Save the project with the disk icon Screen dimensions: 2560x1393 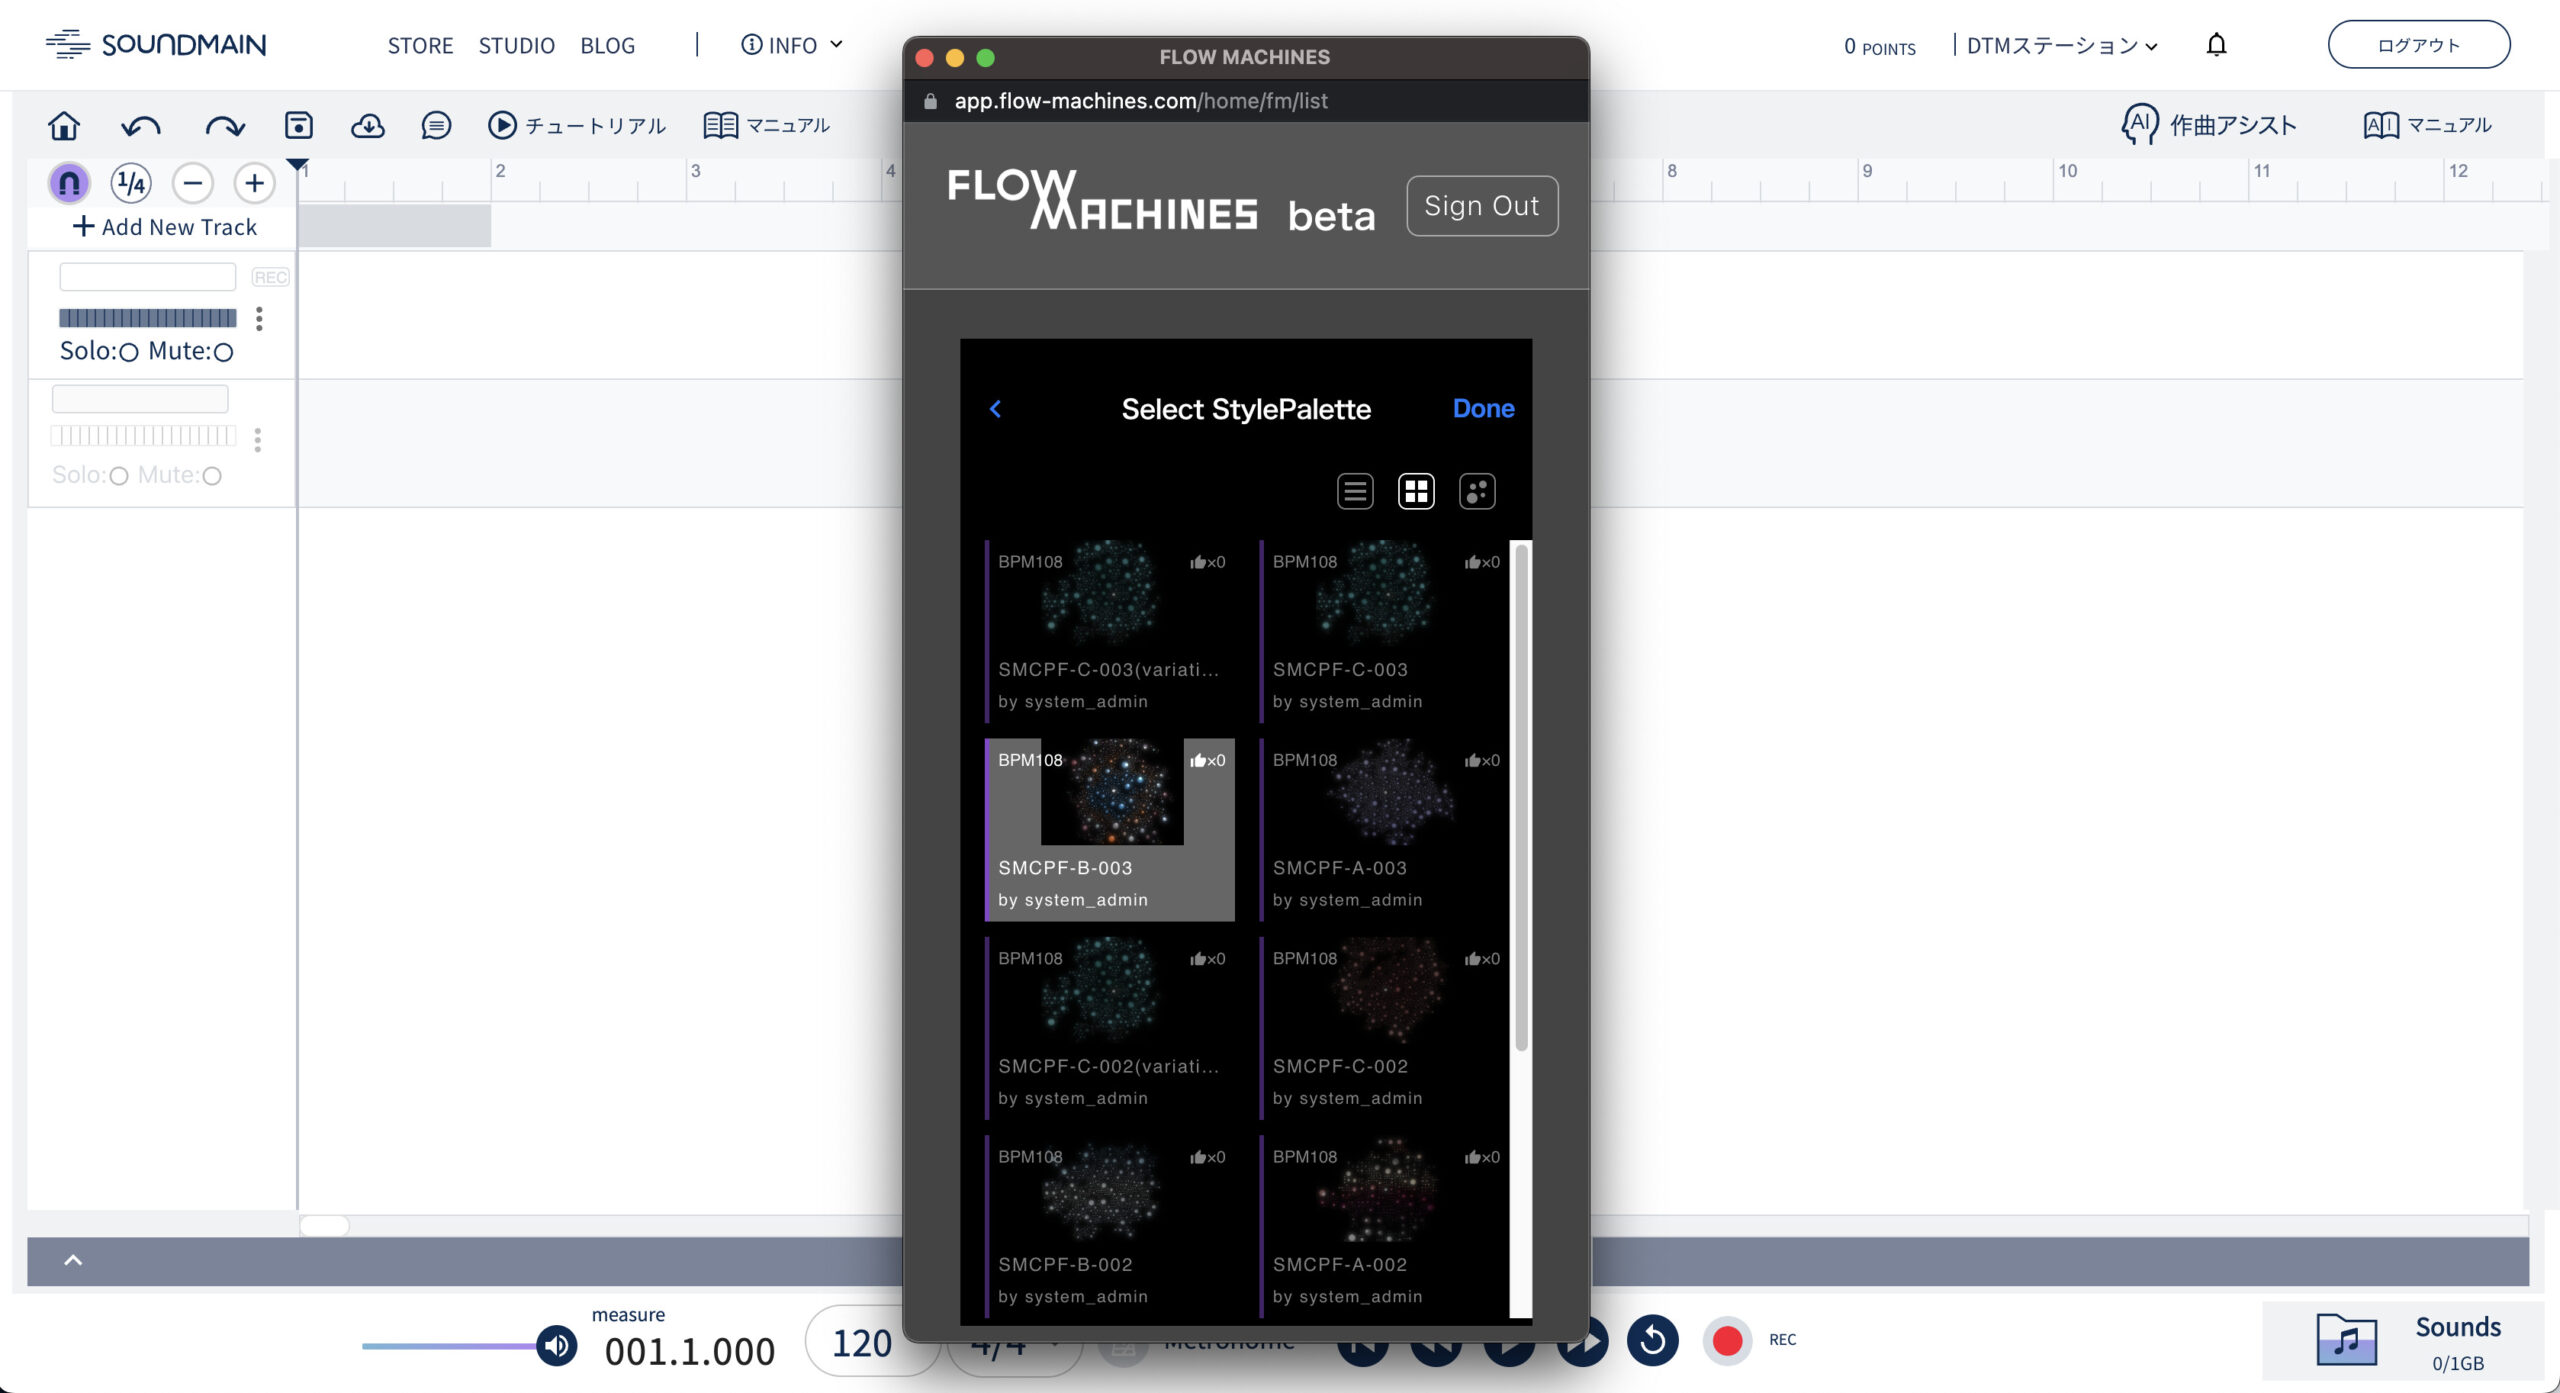click(x=298, y=126)
